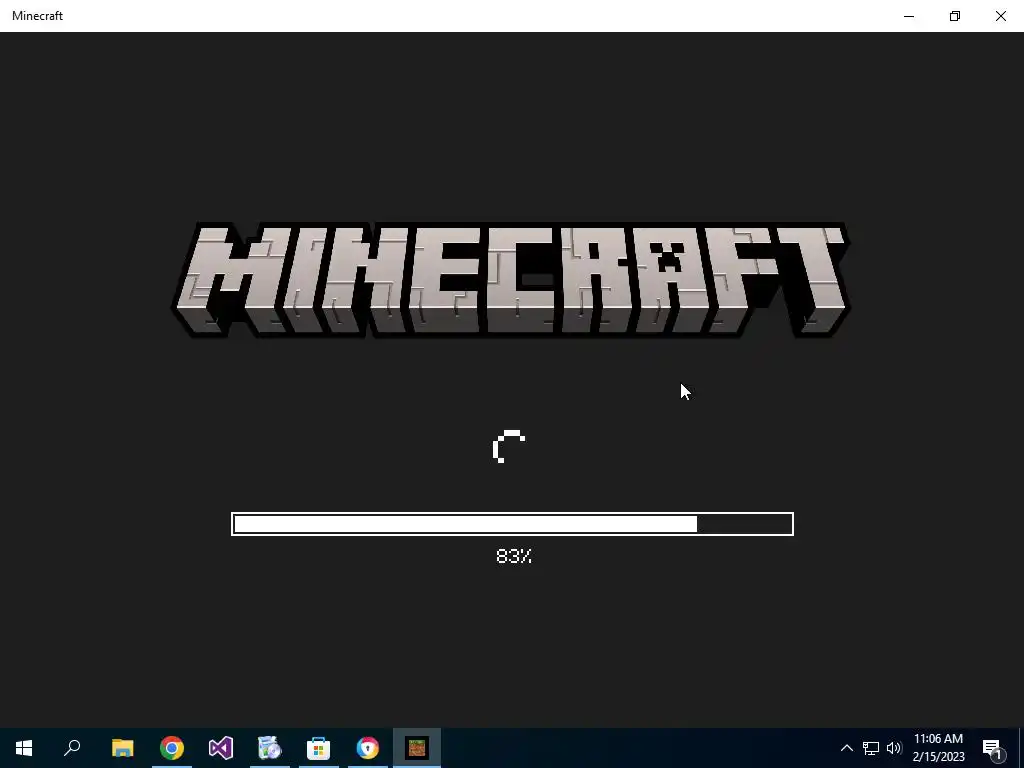This screenshot has width=1024, height=768.
Task: Click the 83% loading percentage text
Action: pyautogui.click(x=514, y=556)
